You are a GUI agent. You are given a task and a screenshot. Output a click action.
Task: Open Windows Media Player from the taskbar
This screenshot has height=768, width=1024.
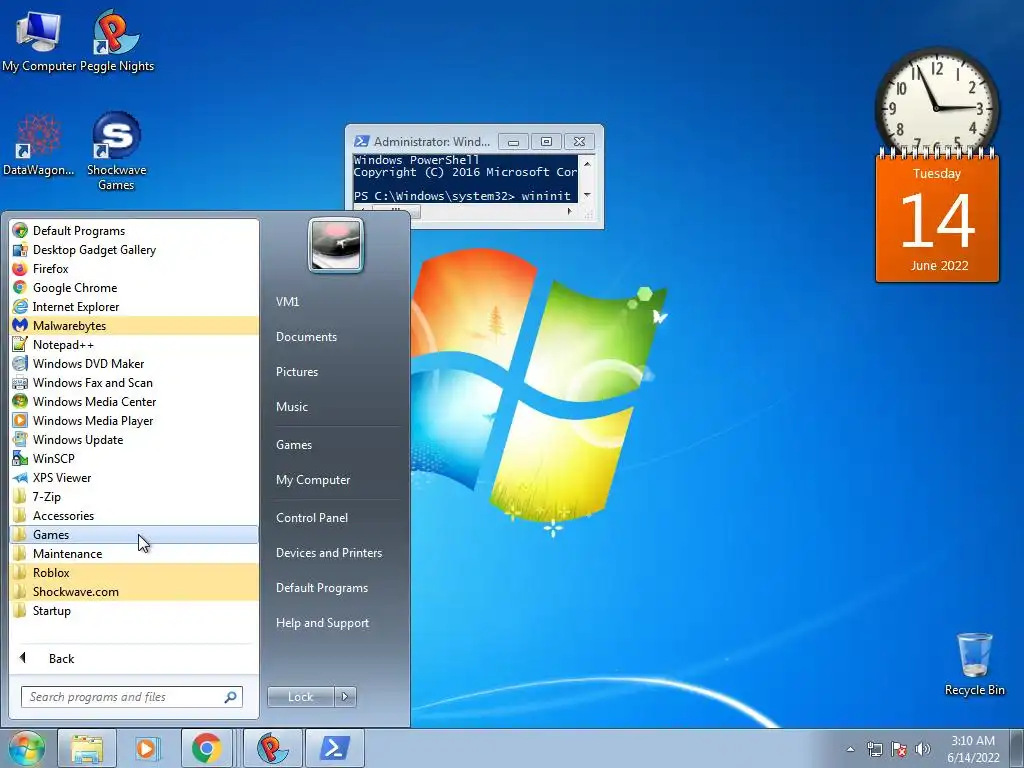click(x=147, y=748)
